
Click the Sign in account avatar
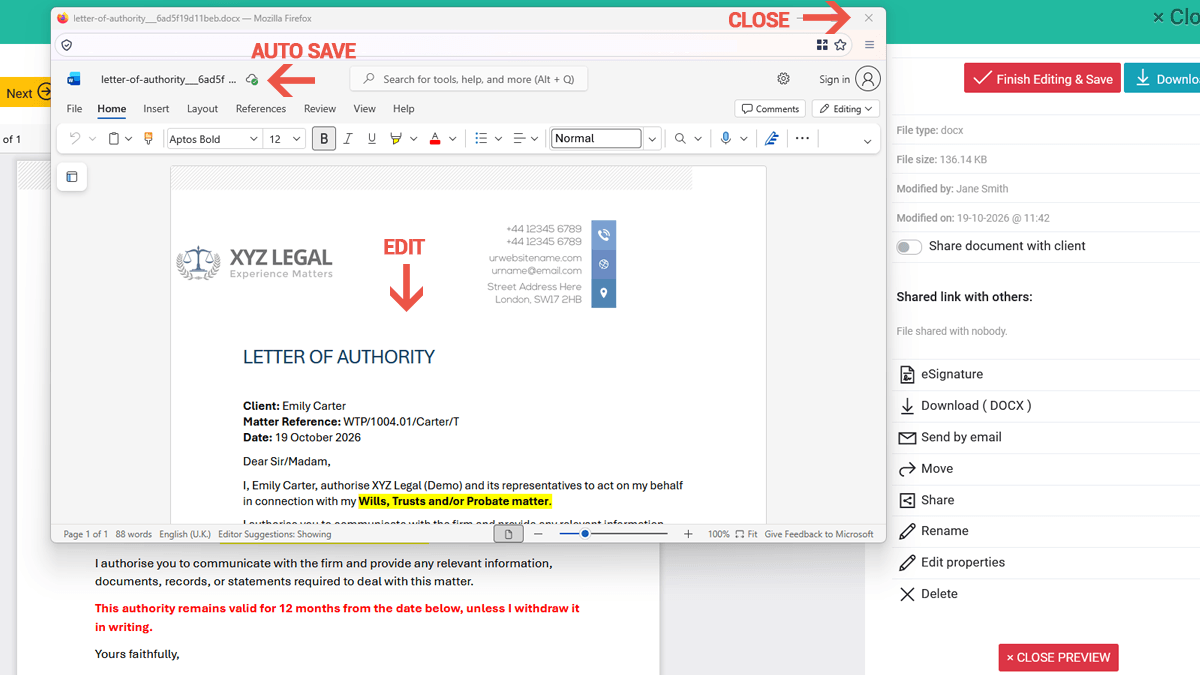pos(868,79)
